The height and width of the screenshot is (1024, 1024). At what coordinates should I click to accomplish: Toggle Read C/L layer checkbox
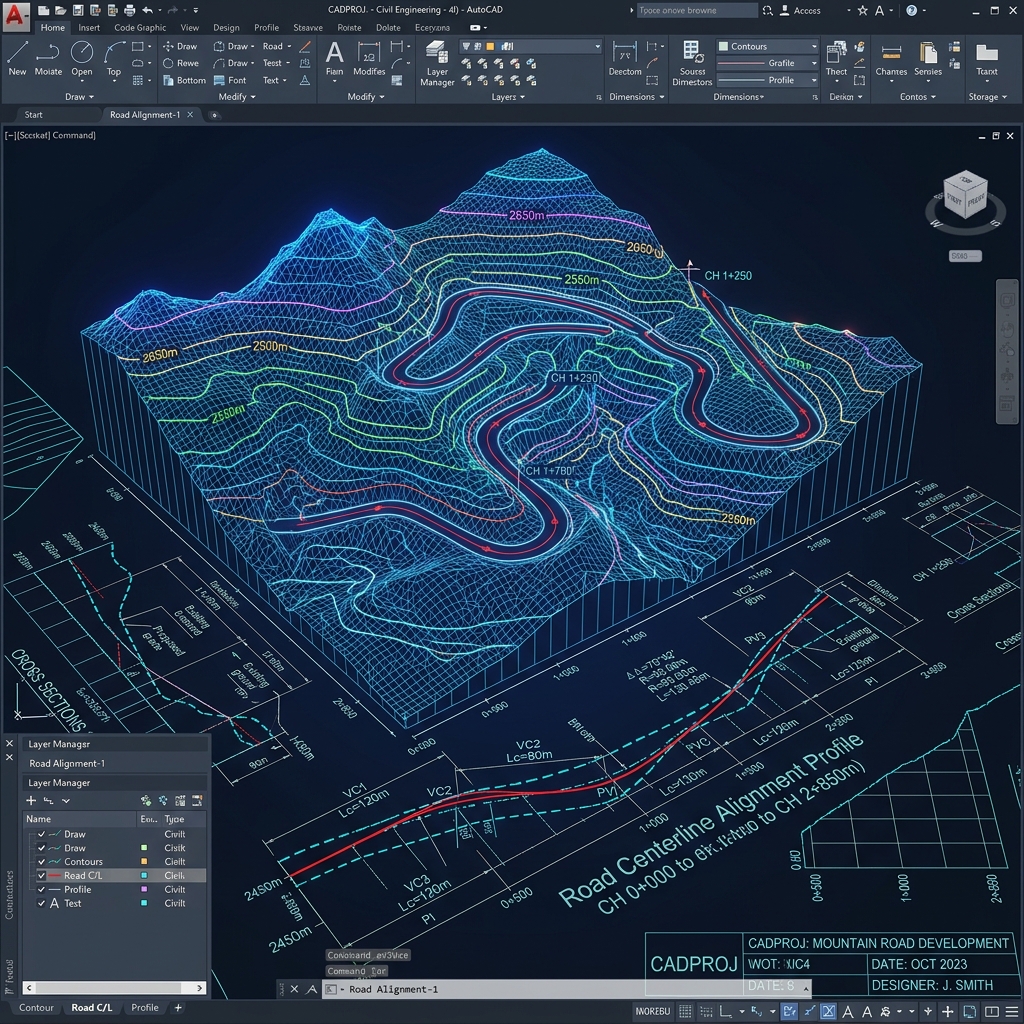pyautogui.click(x=41, y=875)
